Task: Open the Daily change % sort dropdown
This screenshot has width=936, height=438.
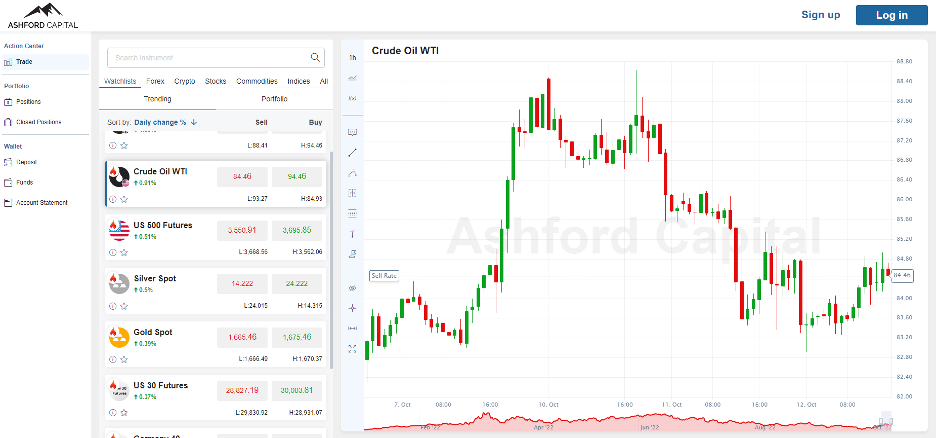Action: [x=165, y=122]
